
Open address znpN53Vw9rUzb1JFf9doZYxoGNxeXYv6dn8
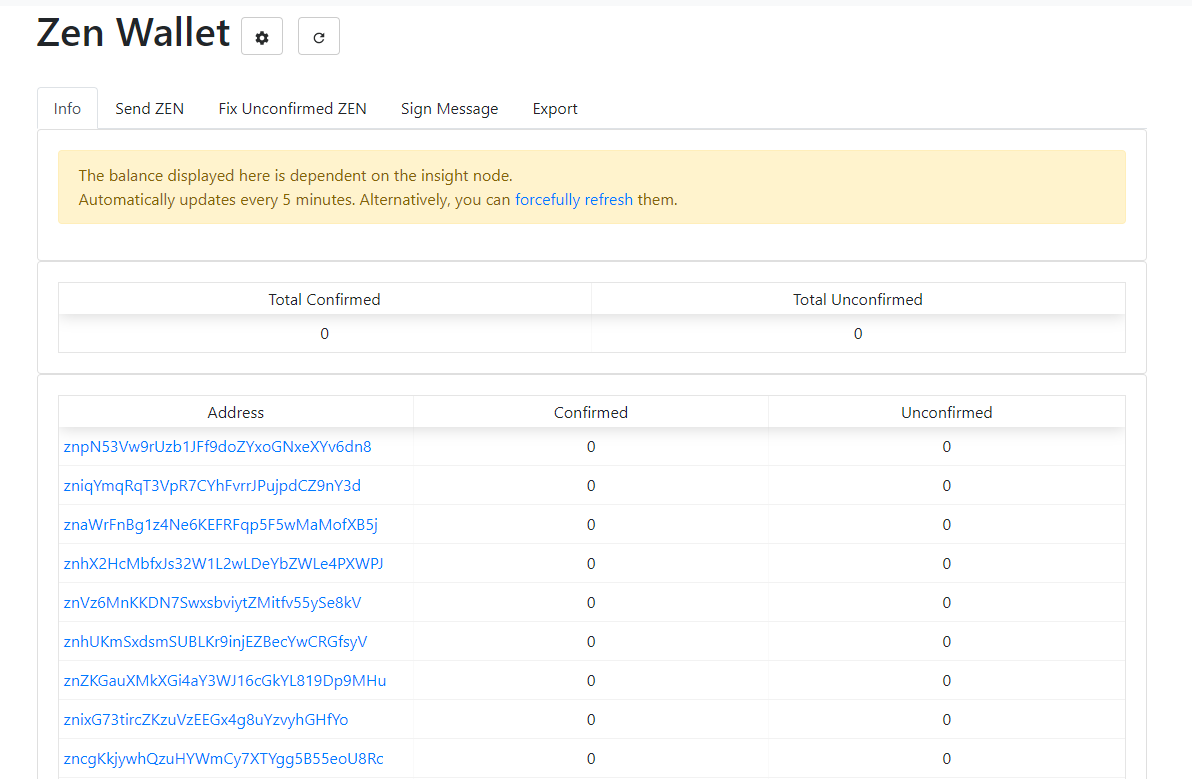(217, 447)
